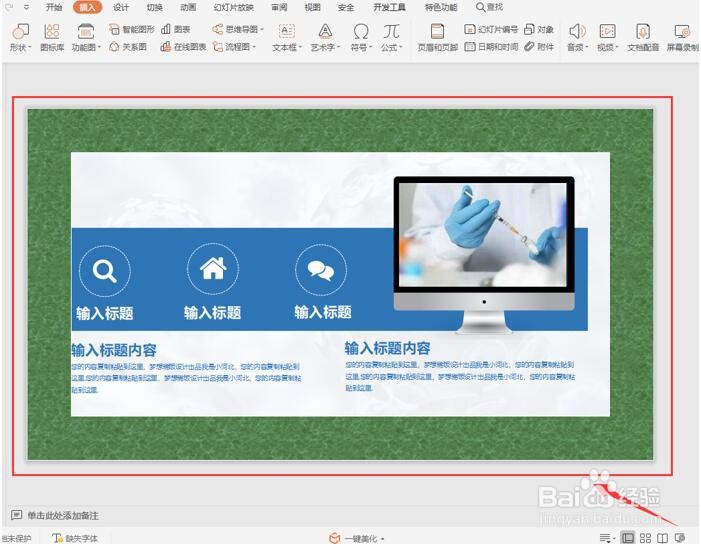701x544 pixels.
Task: Open the 视图 tab
Action: pyautogui.click(x=312, y=7)
